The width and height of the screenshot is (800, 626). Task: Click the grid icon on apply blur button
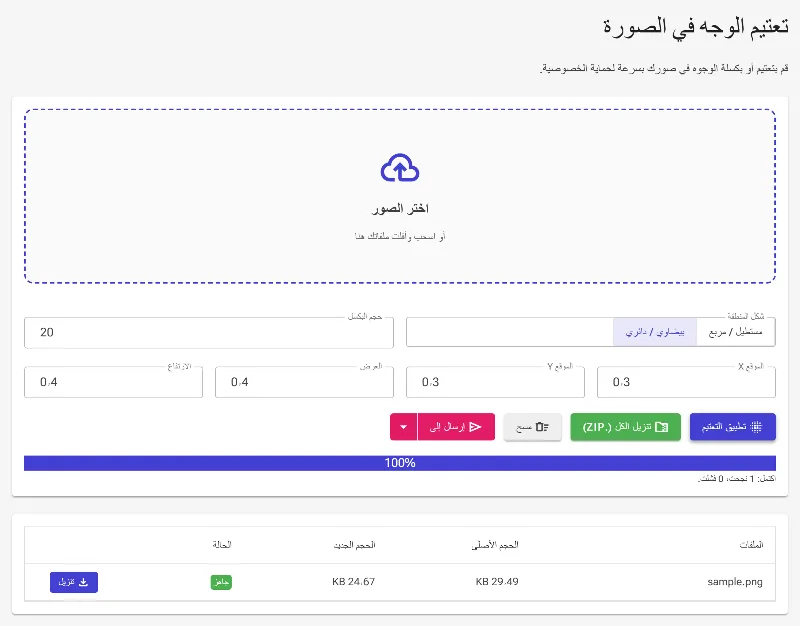tap(757, 427)
